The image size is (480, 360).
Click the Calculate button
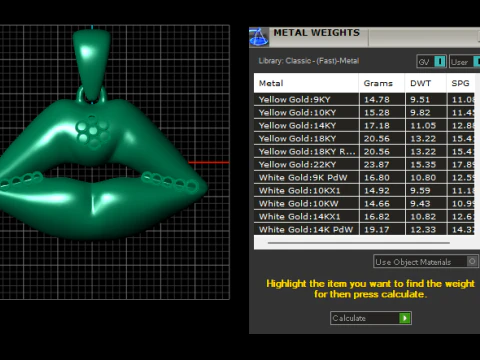[371, 318]
